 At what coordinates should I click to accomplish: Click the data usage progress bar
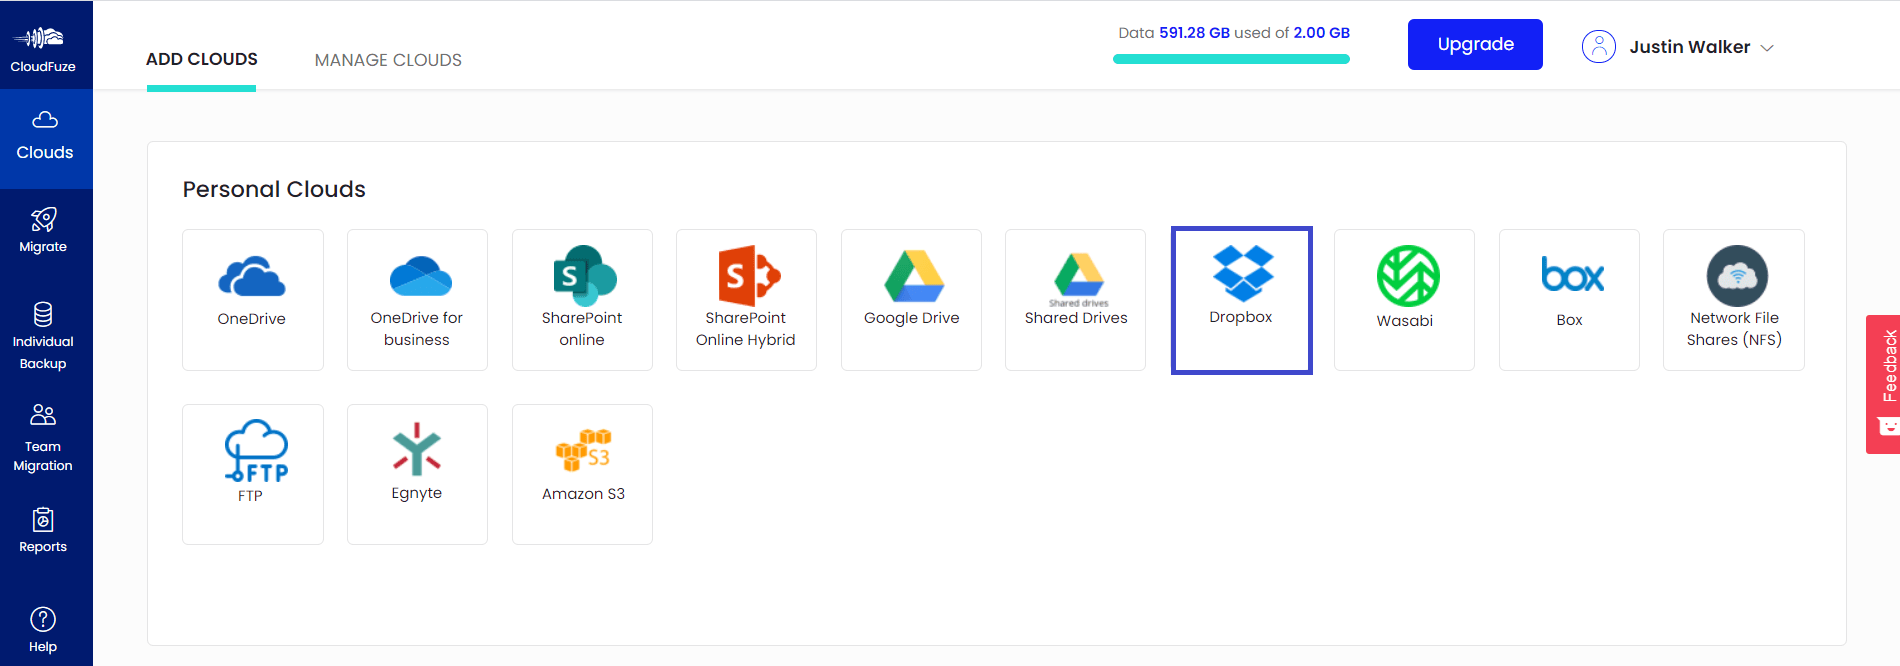point(1231,59)
